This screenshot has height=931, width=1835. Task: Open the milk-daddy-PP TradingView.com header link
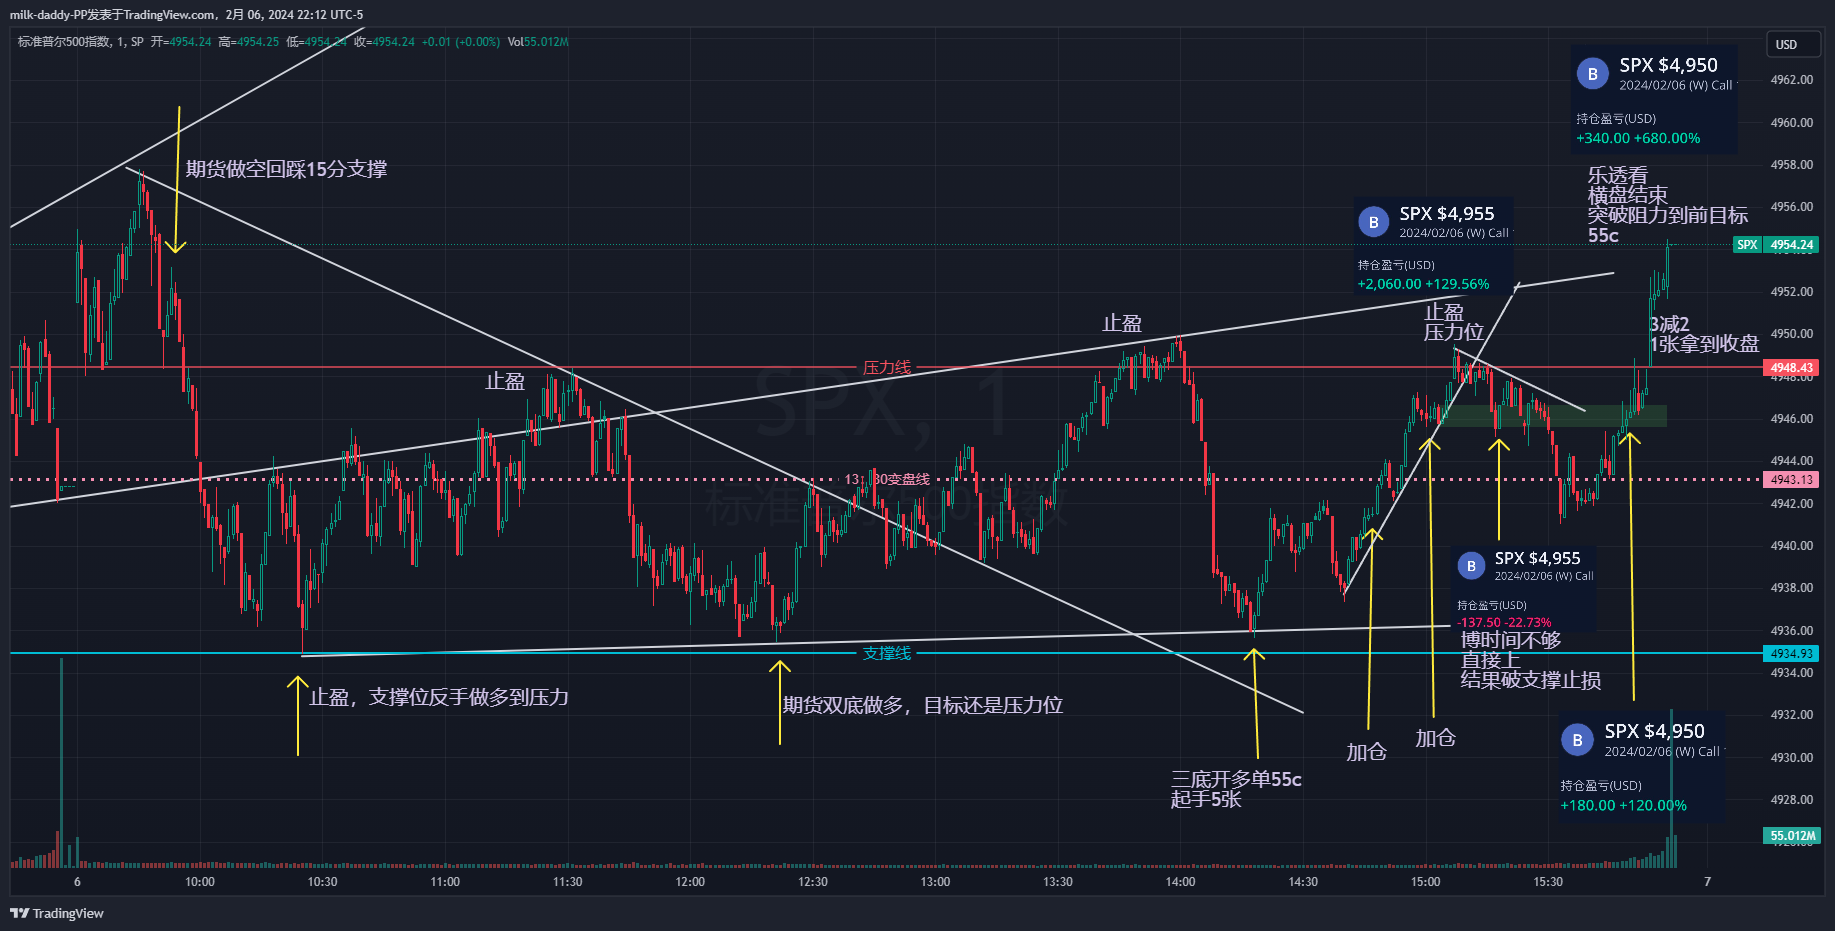(x=186, y=15)
